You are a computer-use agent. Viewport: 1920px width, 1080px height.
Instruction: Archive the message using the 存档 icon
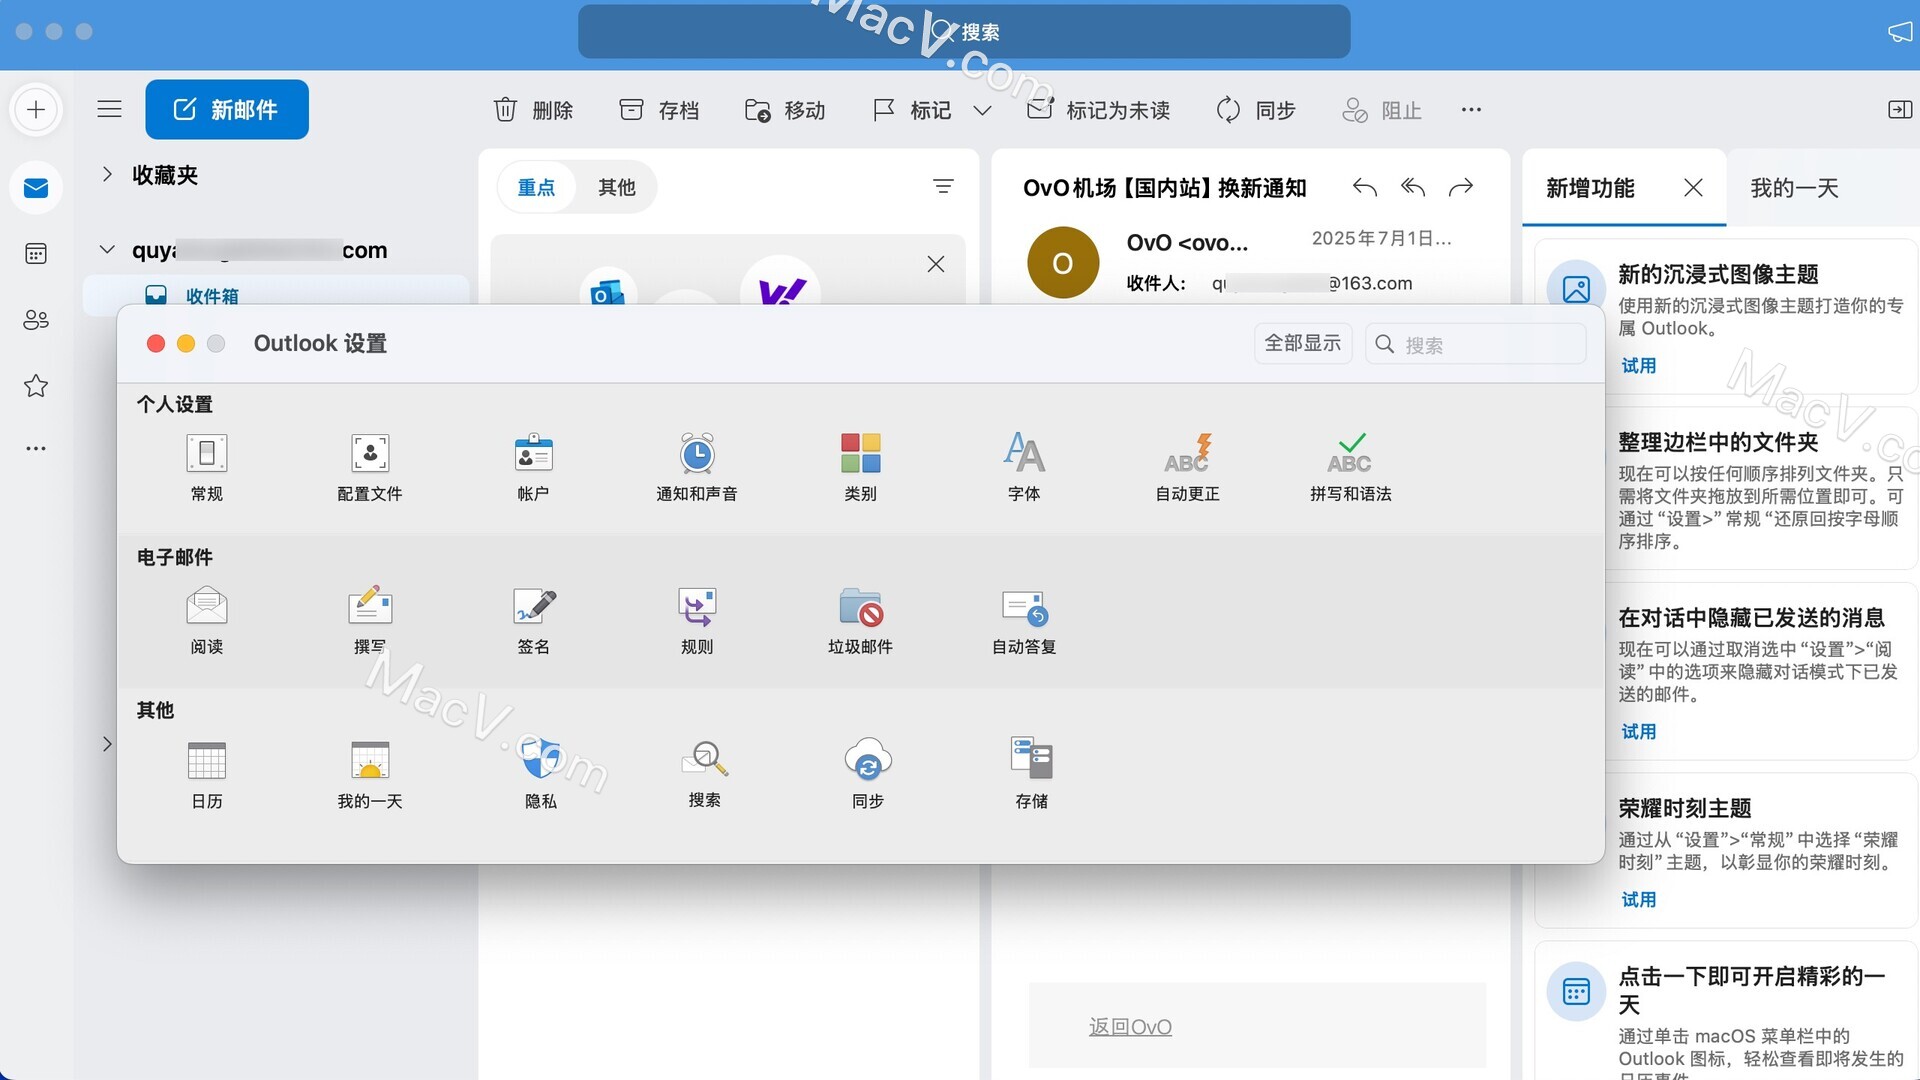point(658,110)
